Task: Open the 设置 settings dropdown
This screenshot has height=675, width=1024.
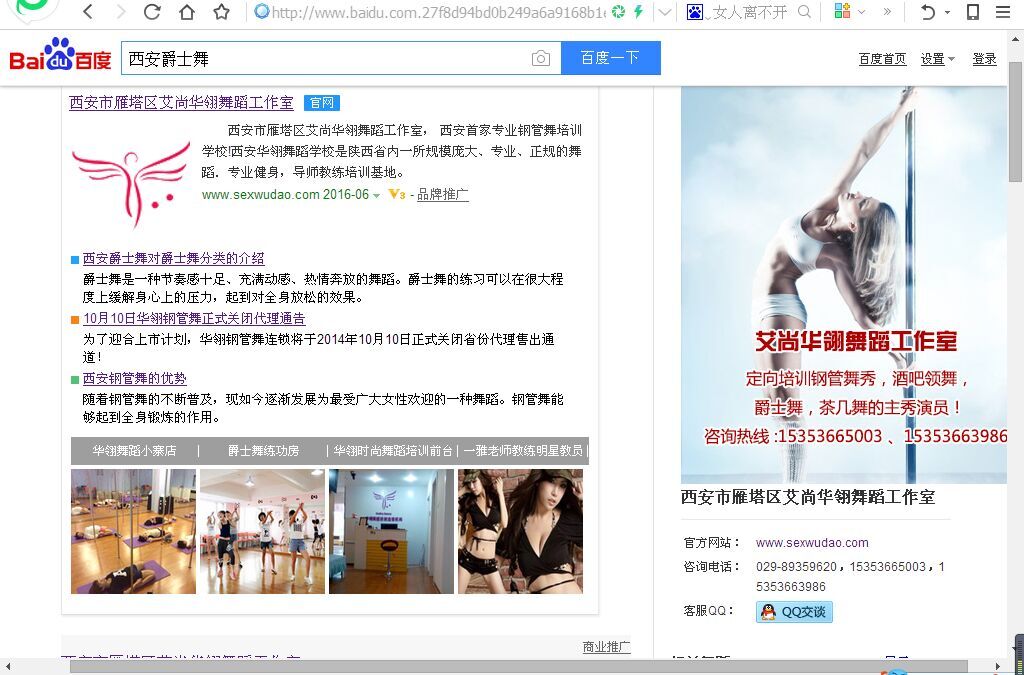Action: pos(938,59)
